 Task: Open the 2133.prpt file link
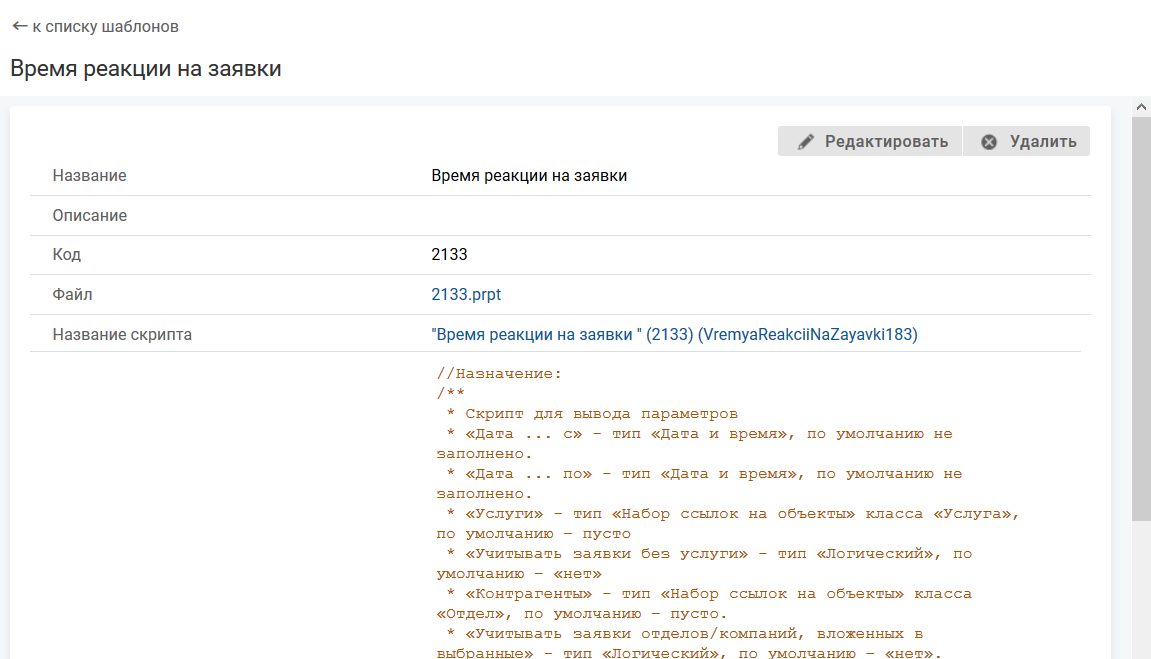(x=466, y=295)
